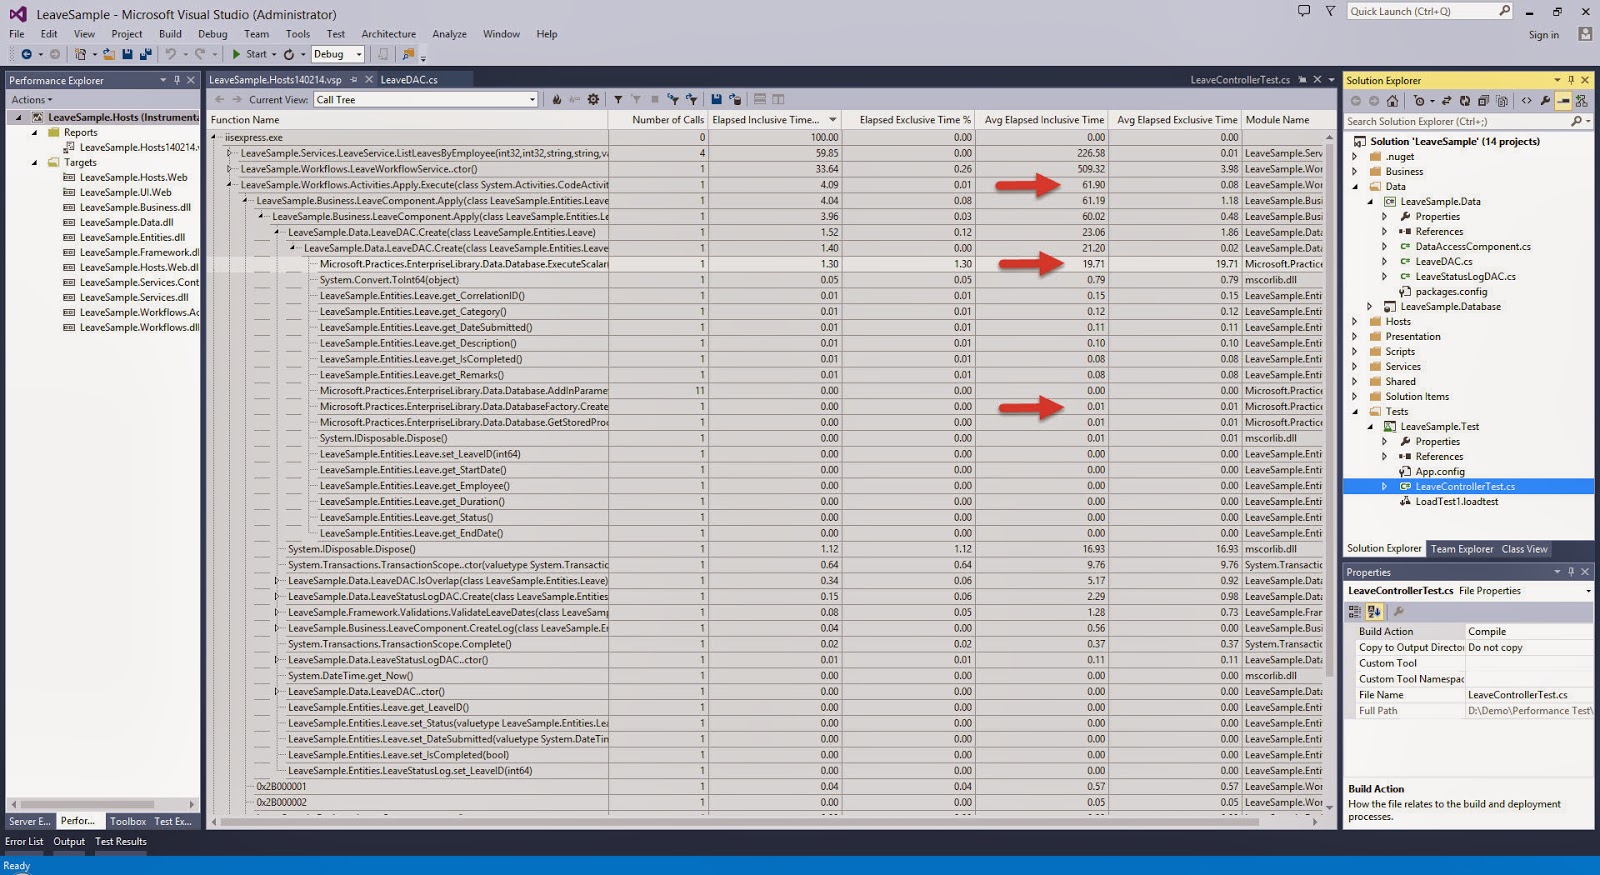
Task: Click the filter funnel icon in report toolbar
Action: click(618, 99)
